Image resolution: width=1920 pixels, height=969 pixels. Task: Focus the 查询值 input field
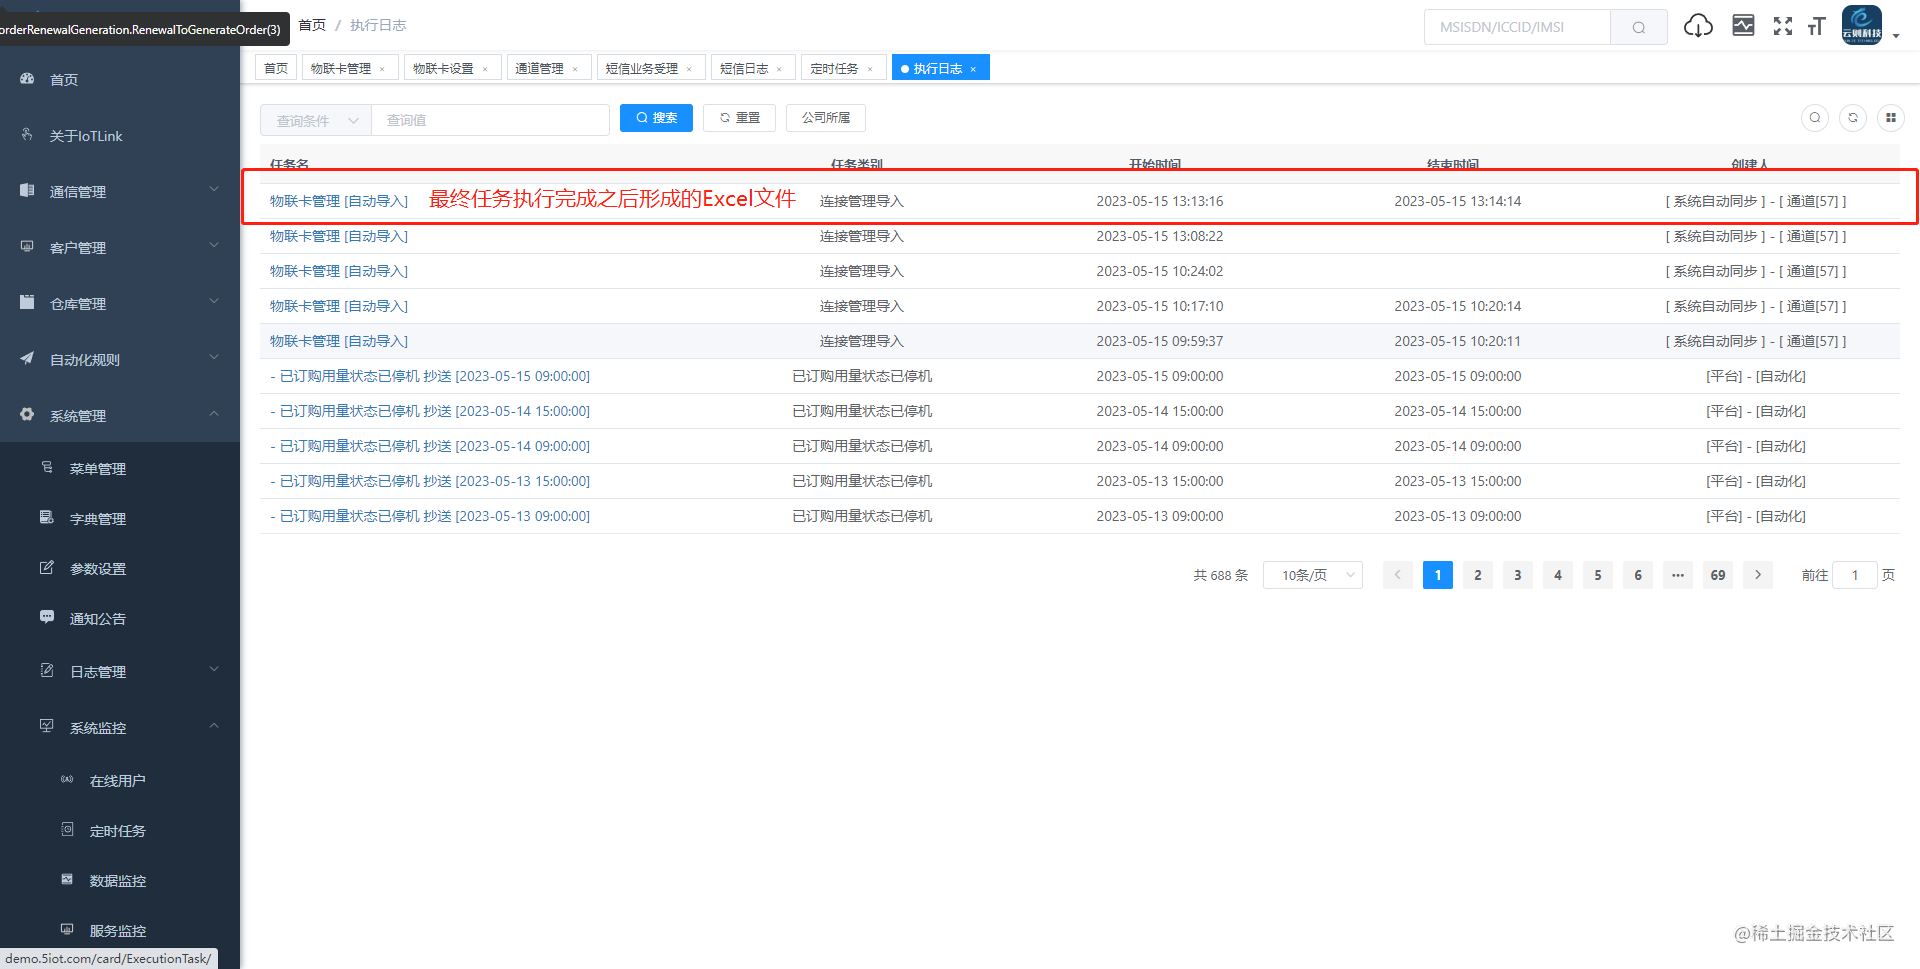pos(490,120)
